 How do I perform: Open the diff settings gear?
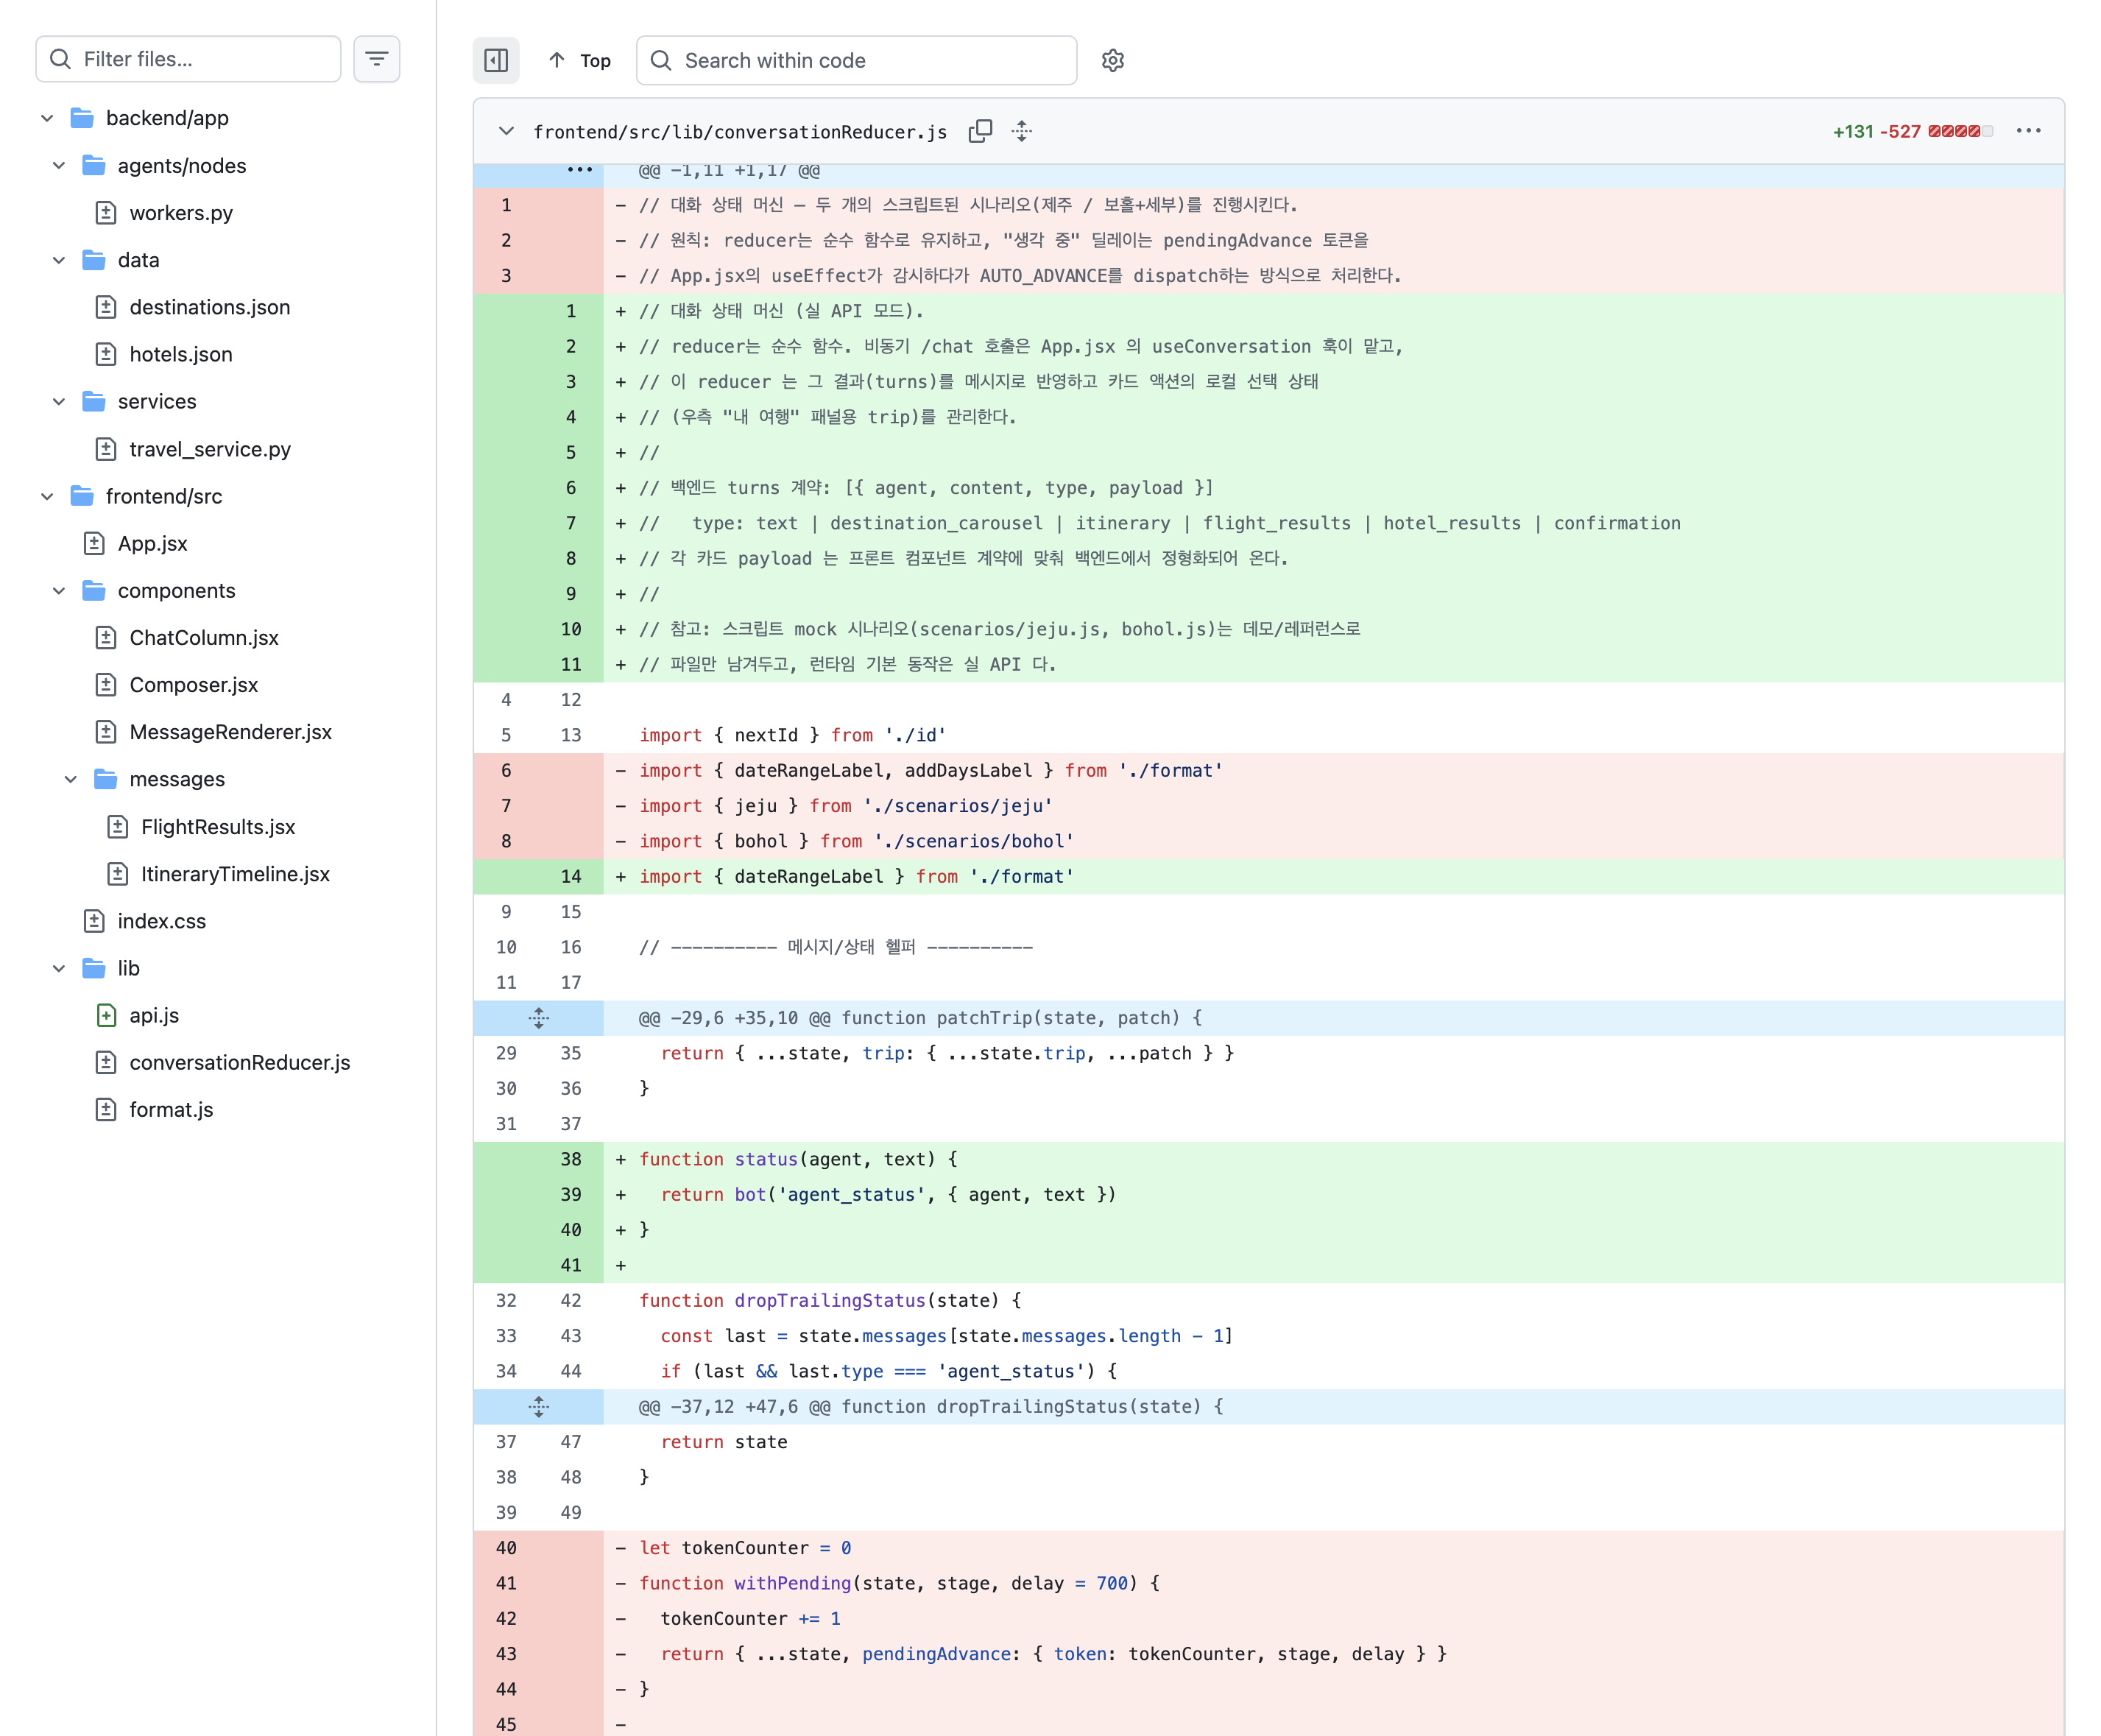[1112, 60]
